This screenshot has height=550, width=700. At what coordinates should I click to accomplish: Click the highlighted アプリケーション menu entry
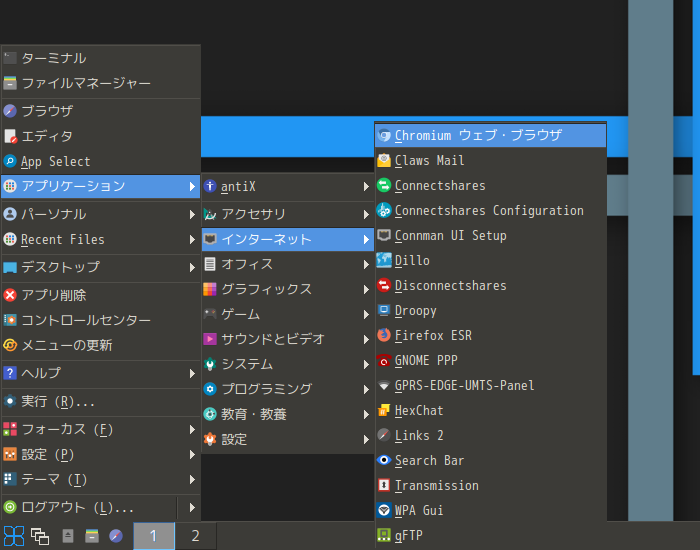click(101, 186)
